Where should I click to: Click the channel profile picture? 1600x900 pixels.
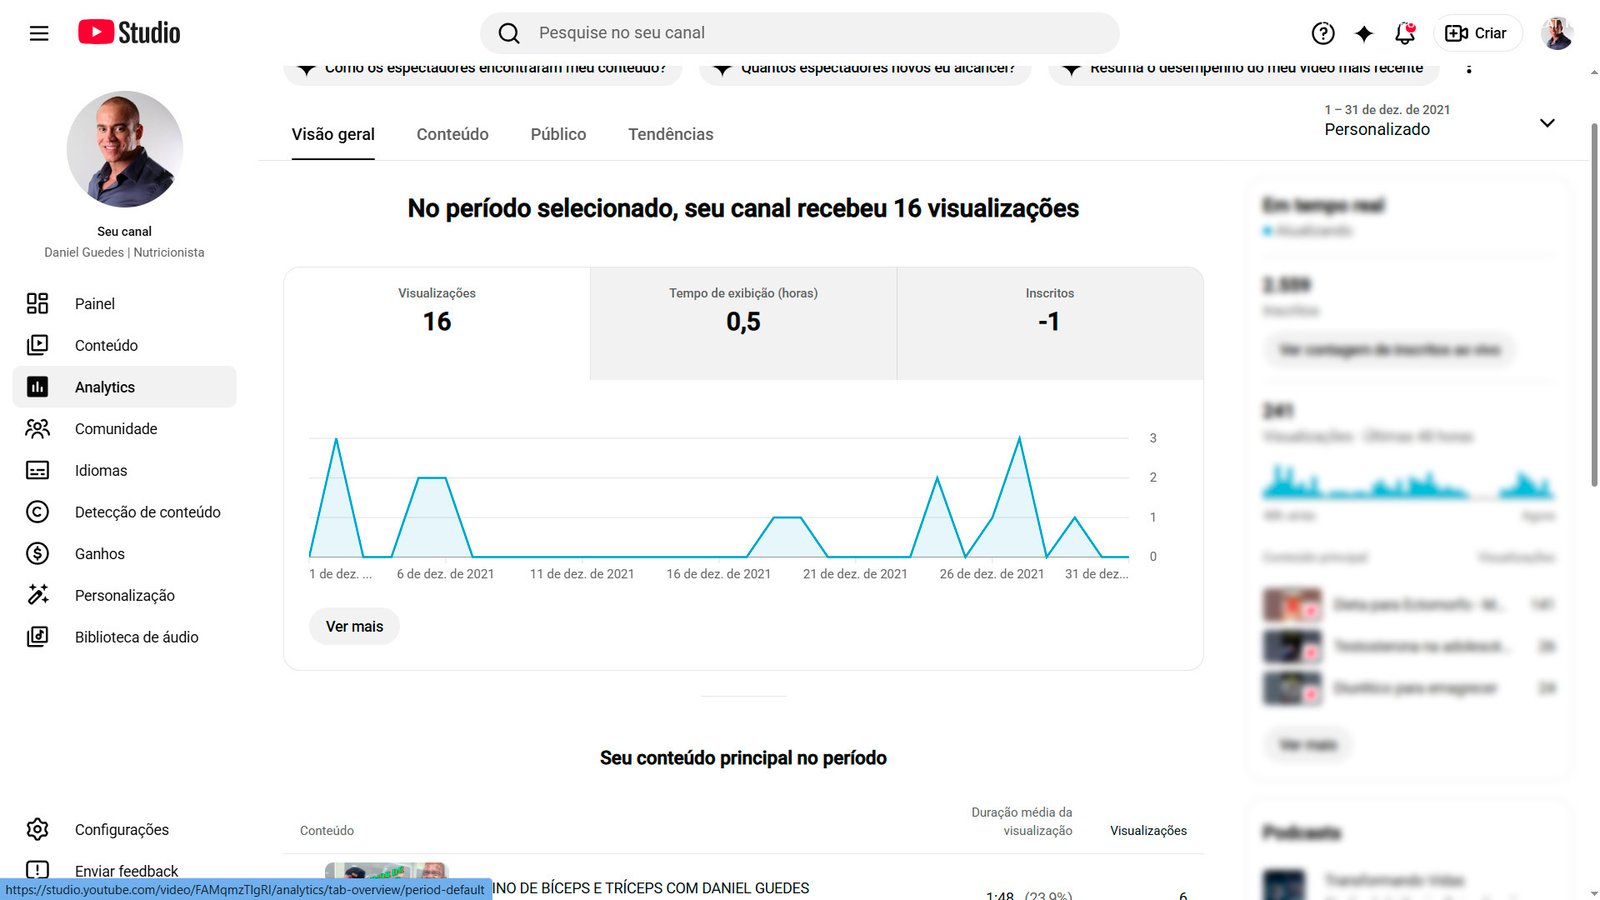tap(125, 149)
